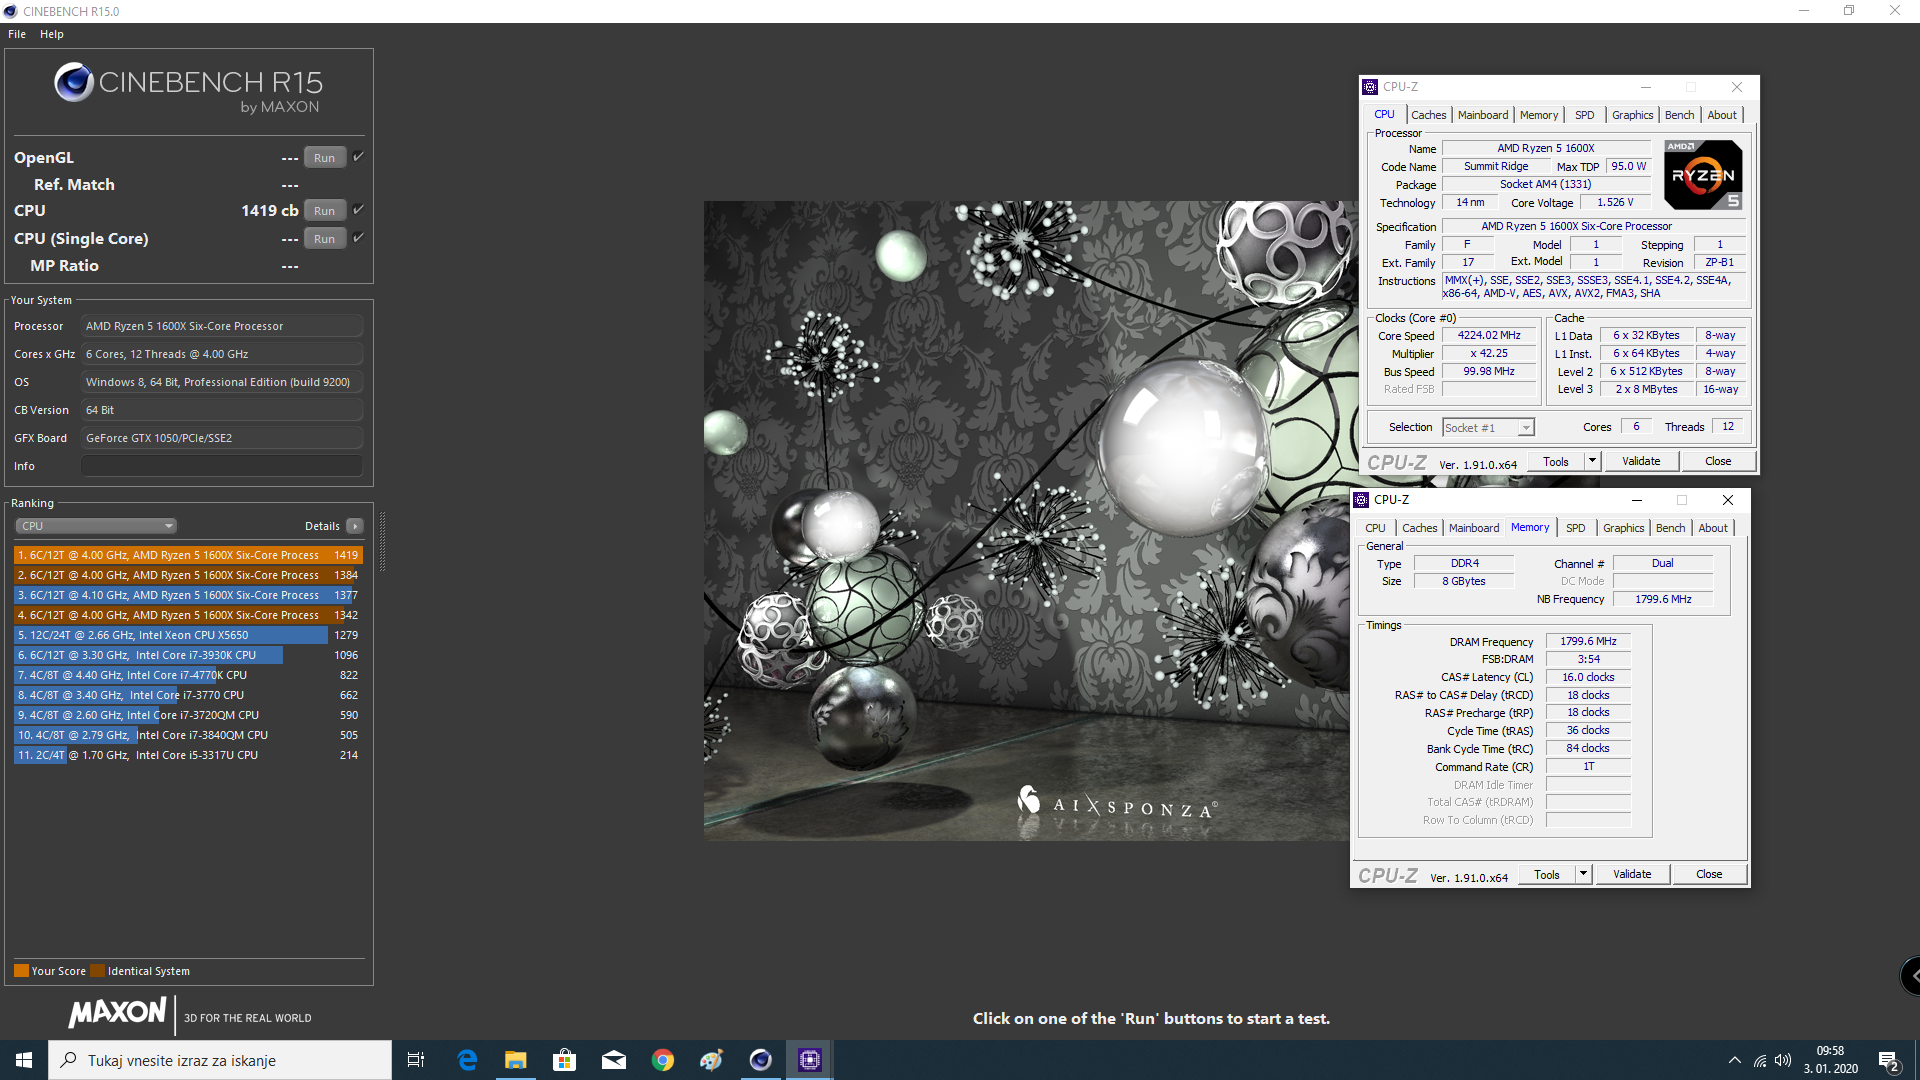1920x1080 pixels.
Task: Click Tools button in top CPU-Z window
Action: point(1556,462)
